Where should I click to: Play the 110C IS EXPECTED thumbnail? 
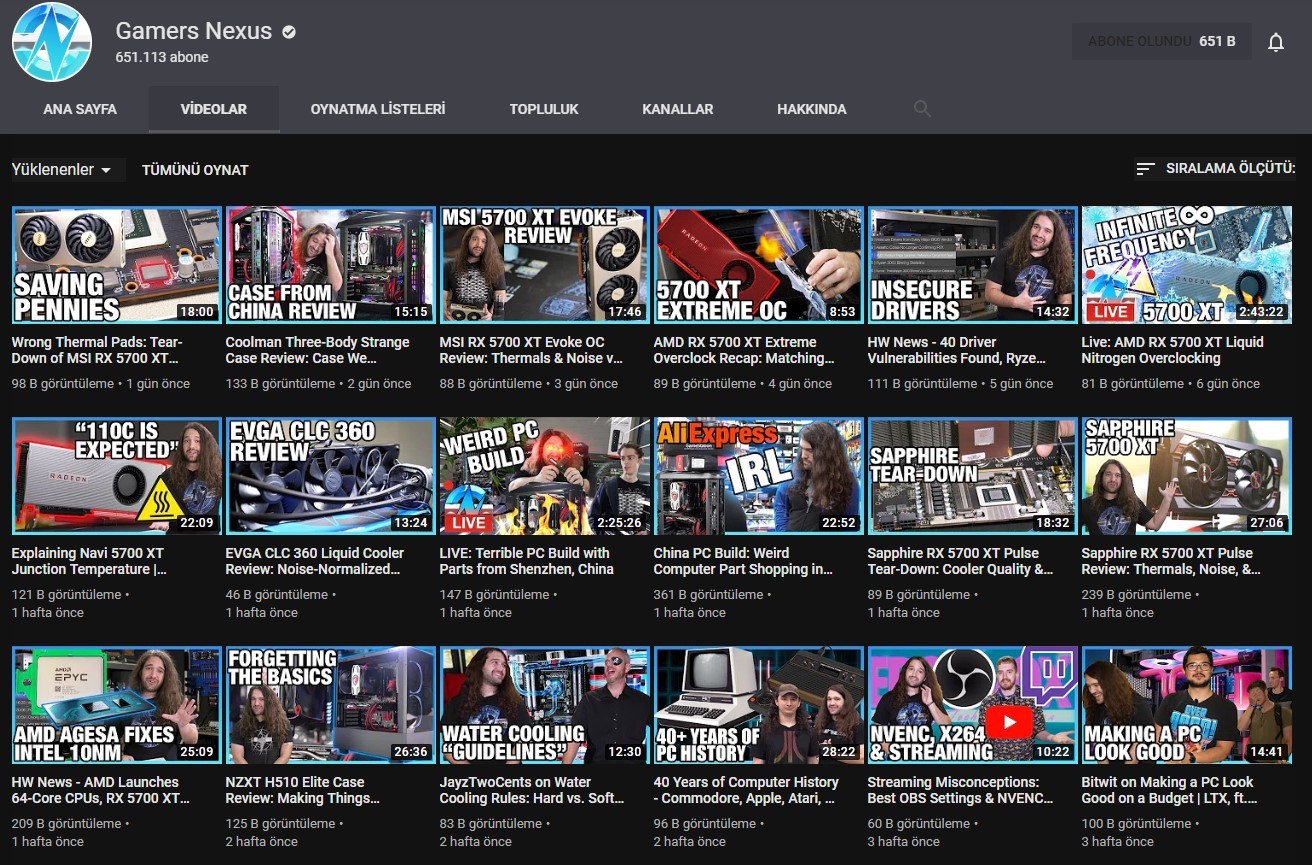pos(116,476)
